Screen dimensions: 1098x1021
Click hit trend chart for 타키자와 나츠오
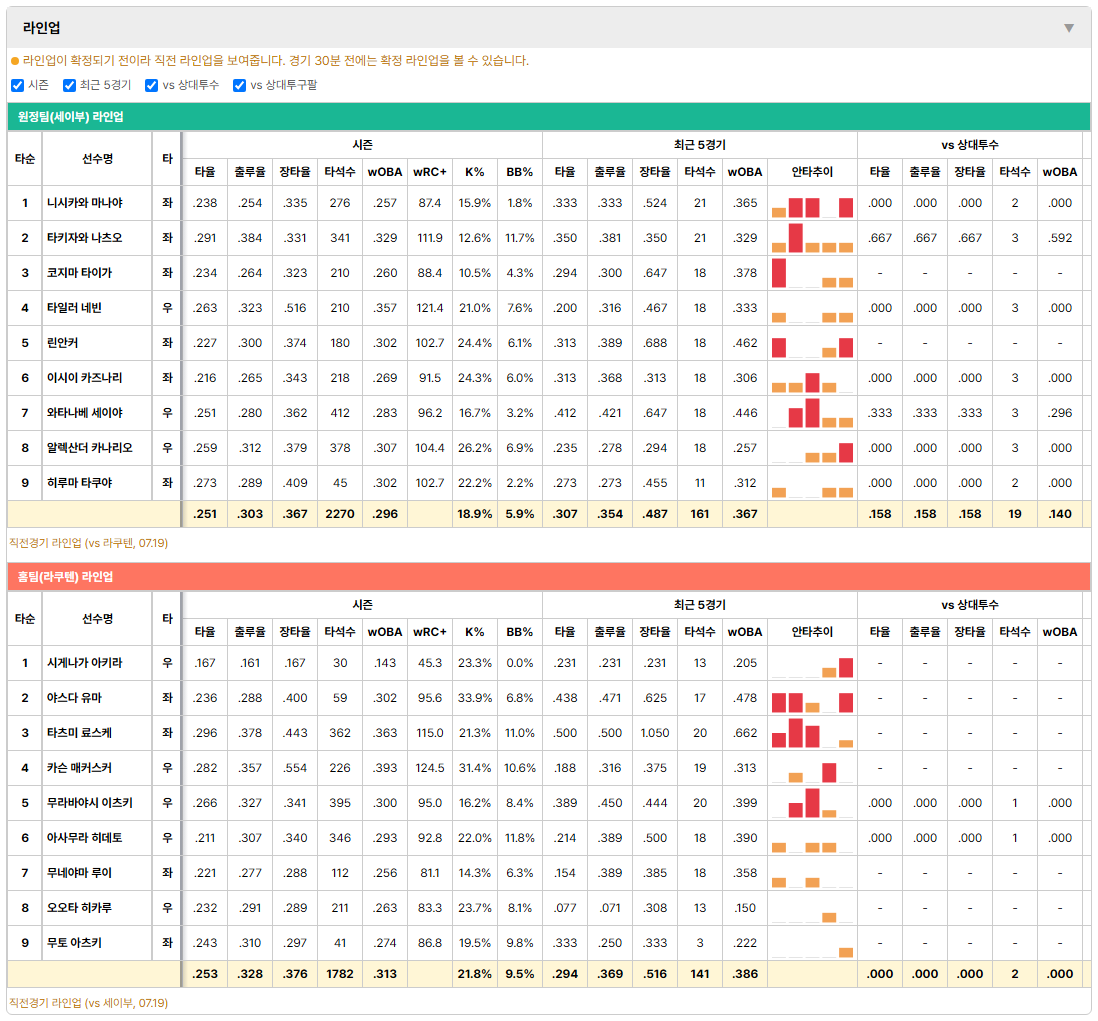(812, 238)
